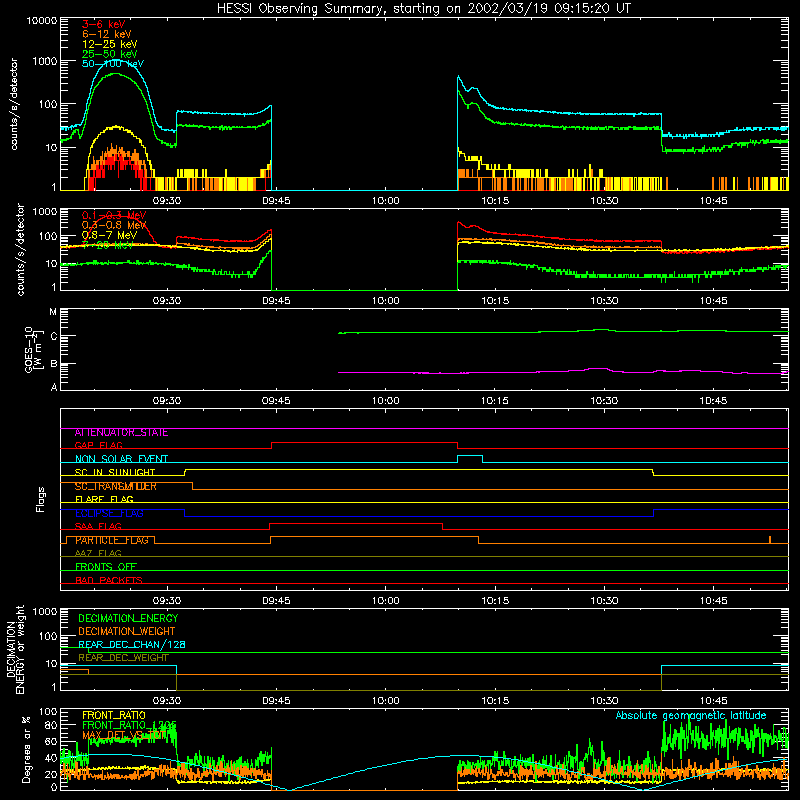Image resolution: width=800 pixels, height=800 pixels.
Task: Click the DECIMATION_ENERGY legend label
Action: click(x=128, y=618)
